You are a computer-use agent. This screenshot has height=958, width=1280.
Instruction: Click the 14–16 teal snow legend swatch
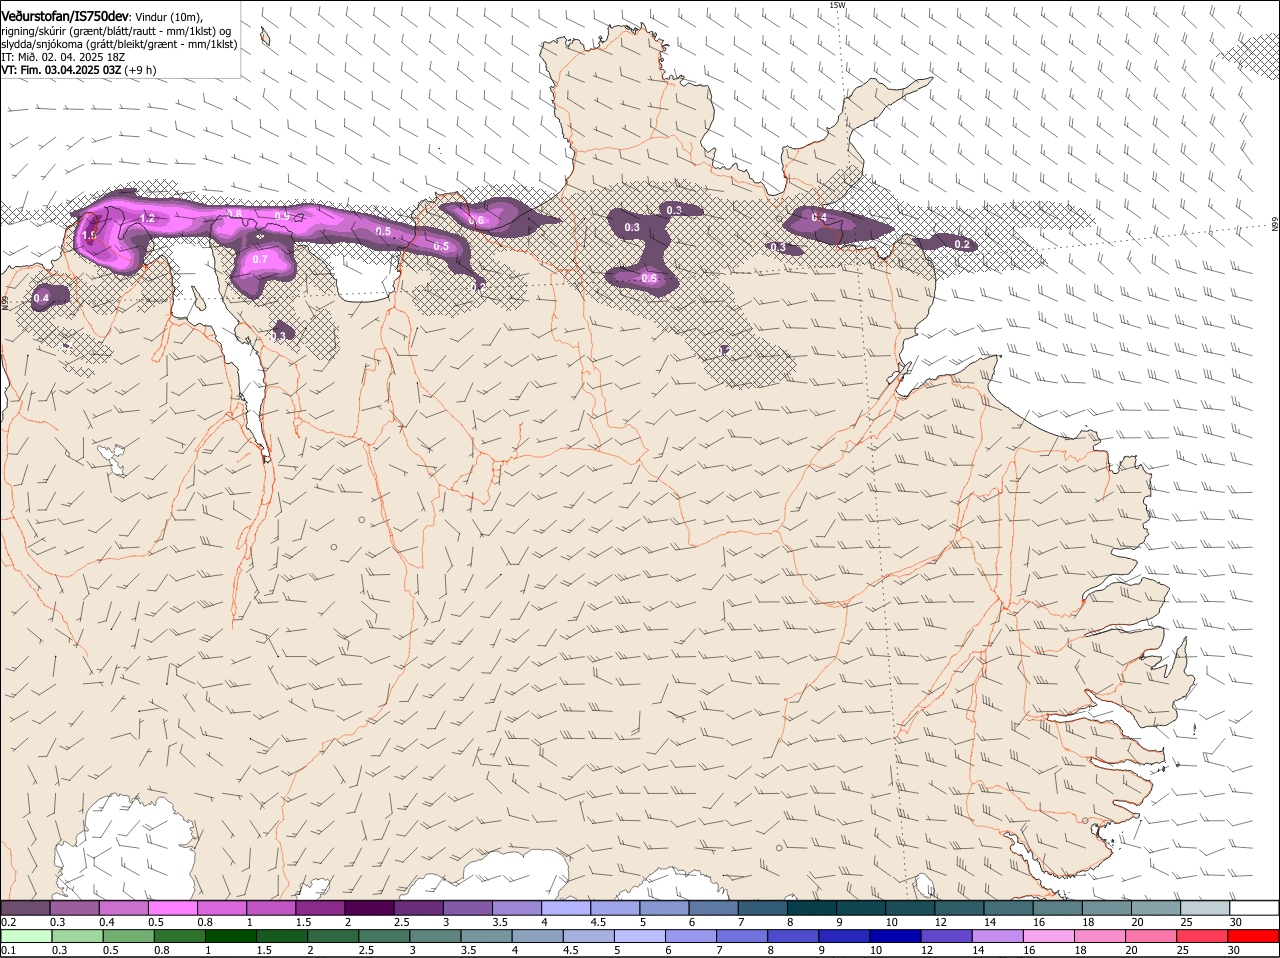pos(1008,907)
